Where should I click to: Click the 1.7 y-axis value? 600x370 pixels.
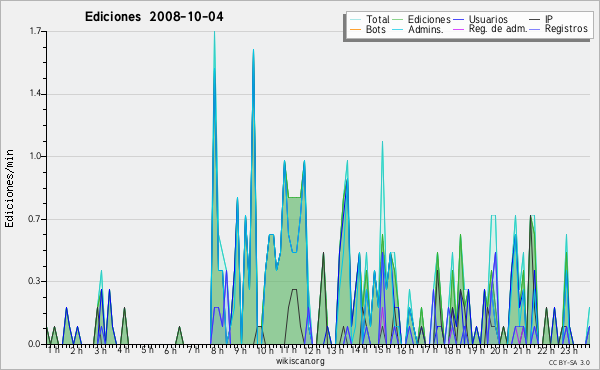[x=35, y=31]
